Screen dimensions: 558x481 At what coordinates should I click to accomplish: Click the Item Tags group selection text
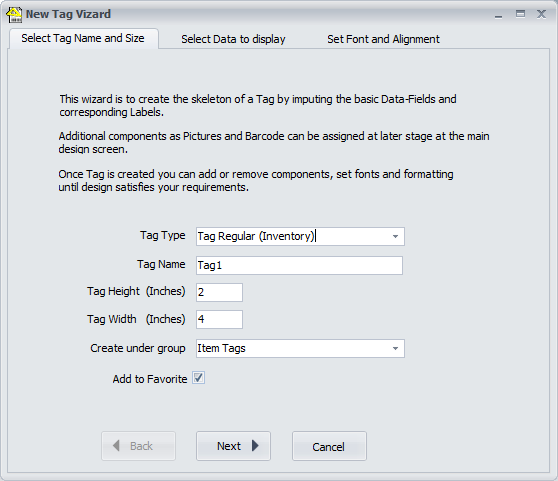tap(221, 348)
